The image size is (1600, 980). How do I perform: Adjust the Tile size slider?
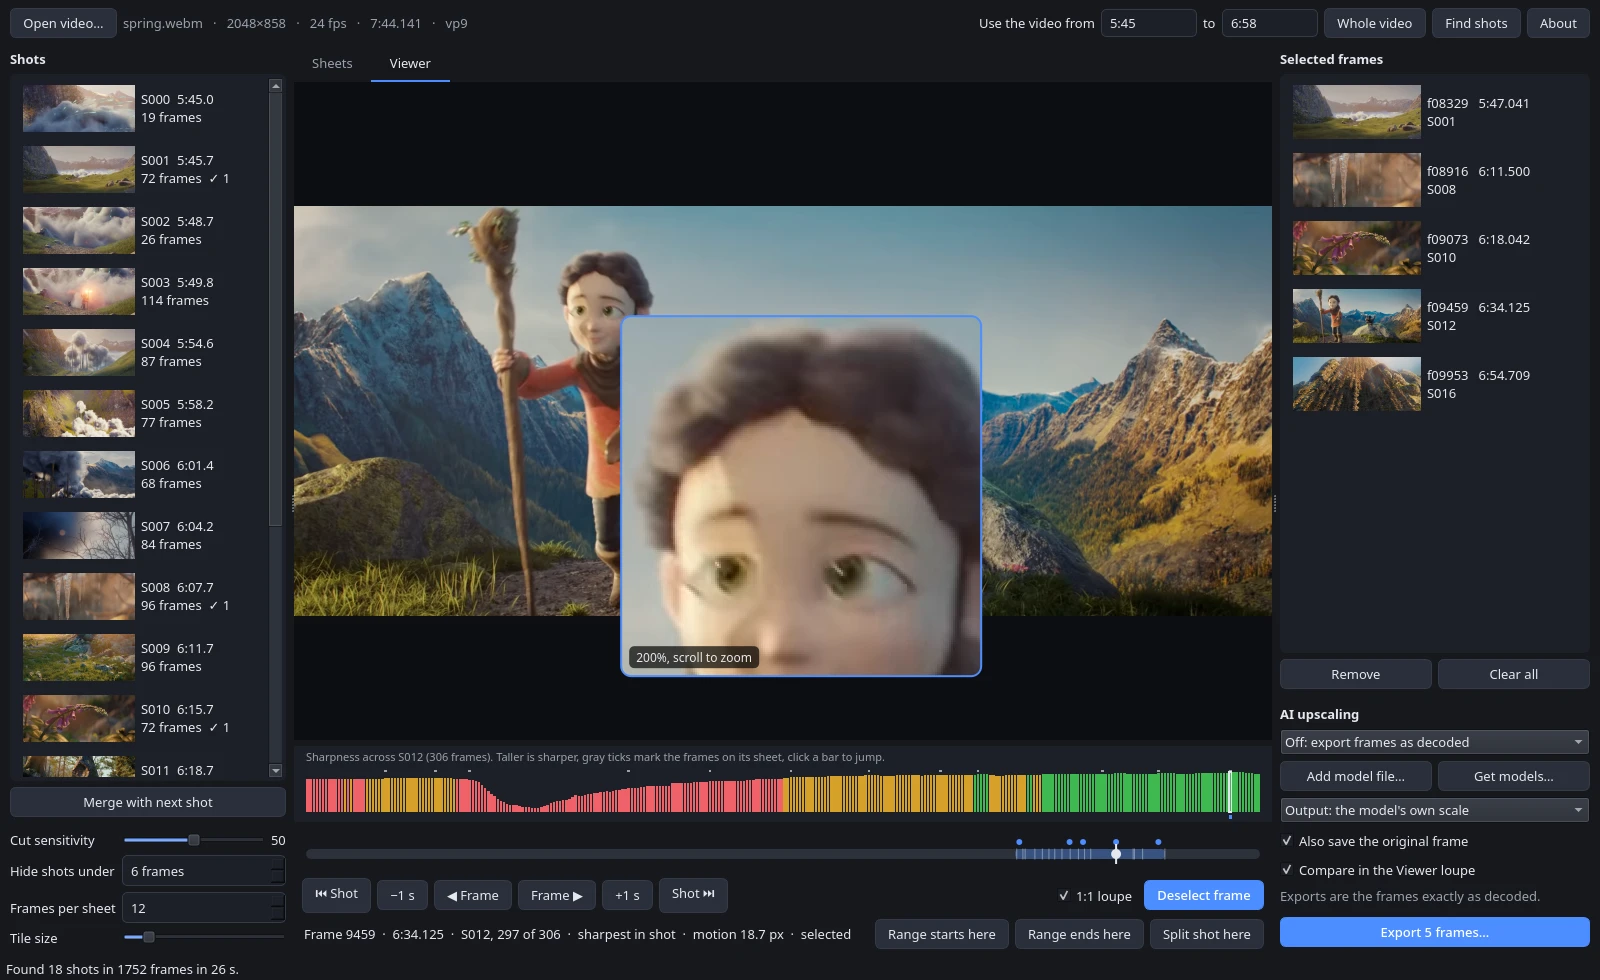tap(149, 937)
